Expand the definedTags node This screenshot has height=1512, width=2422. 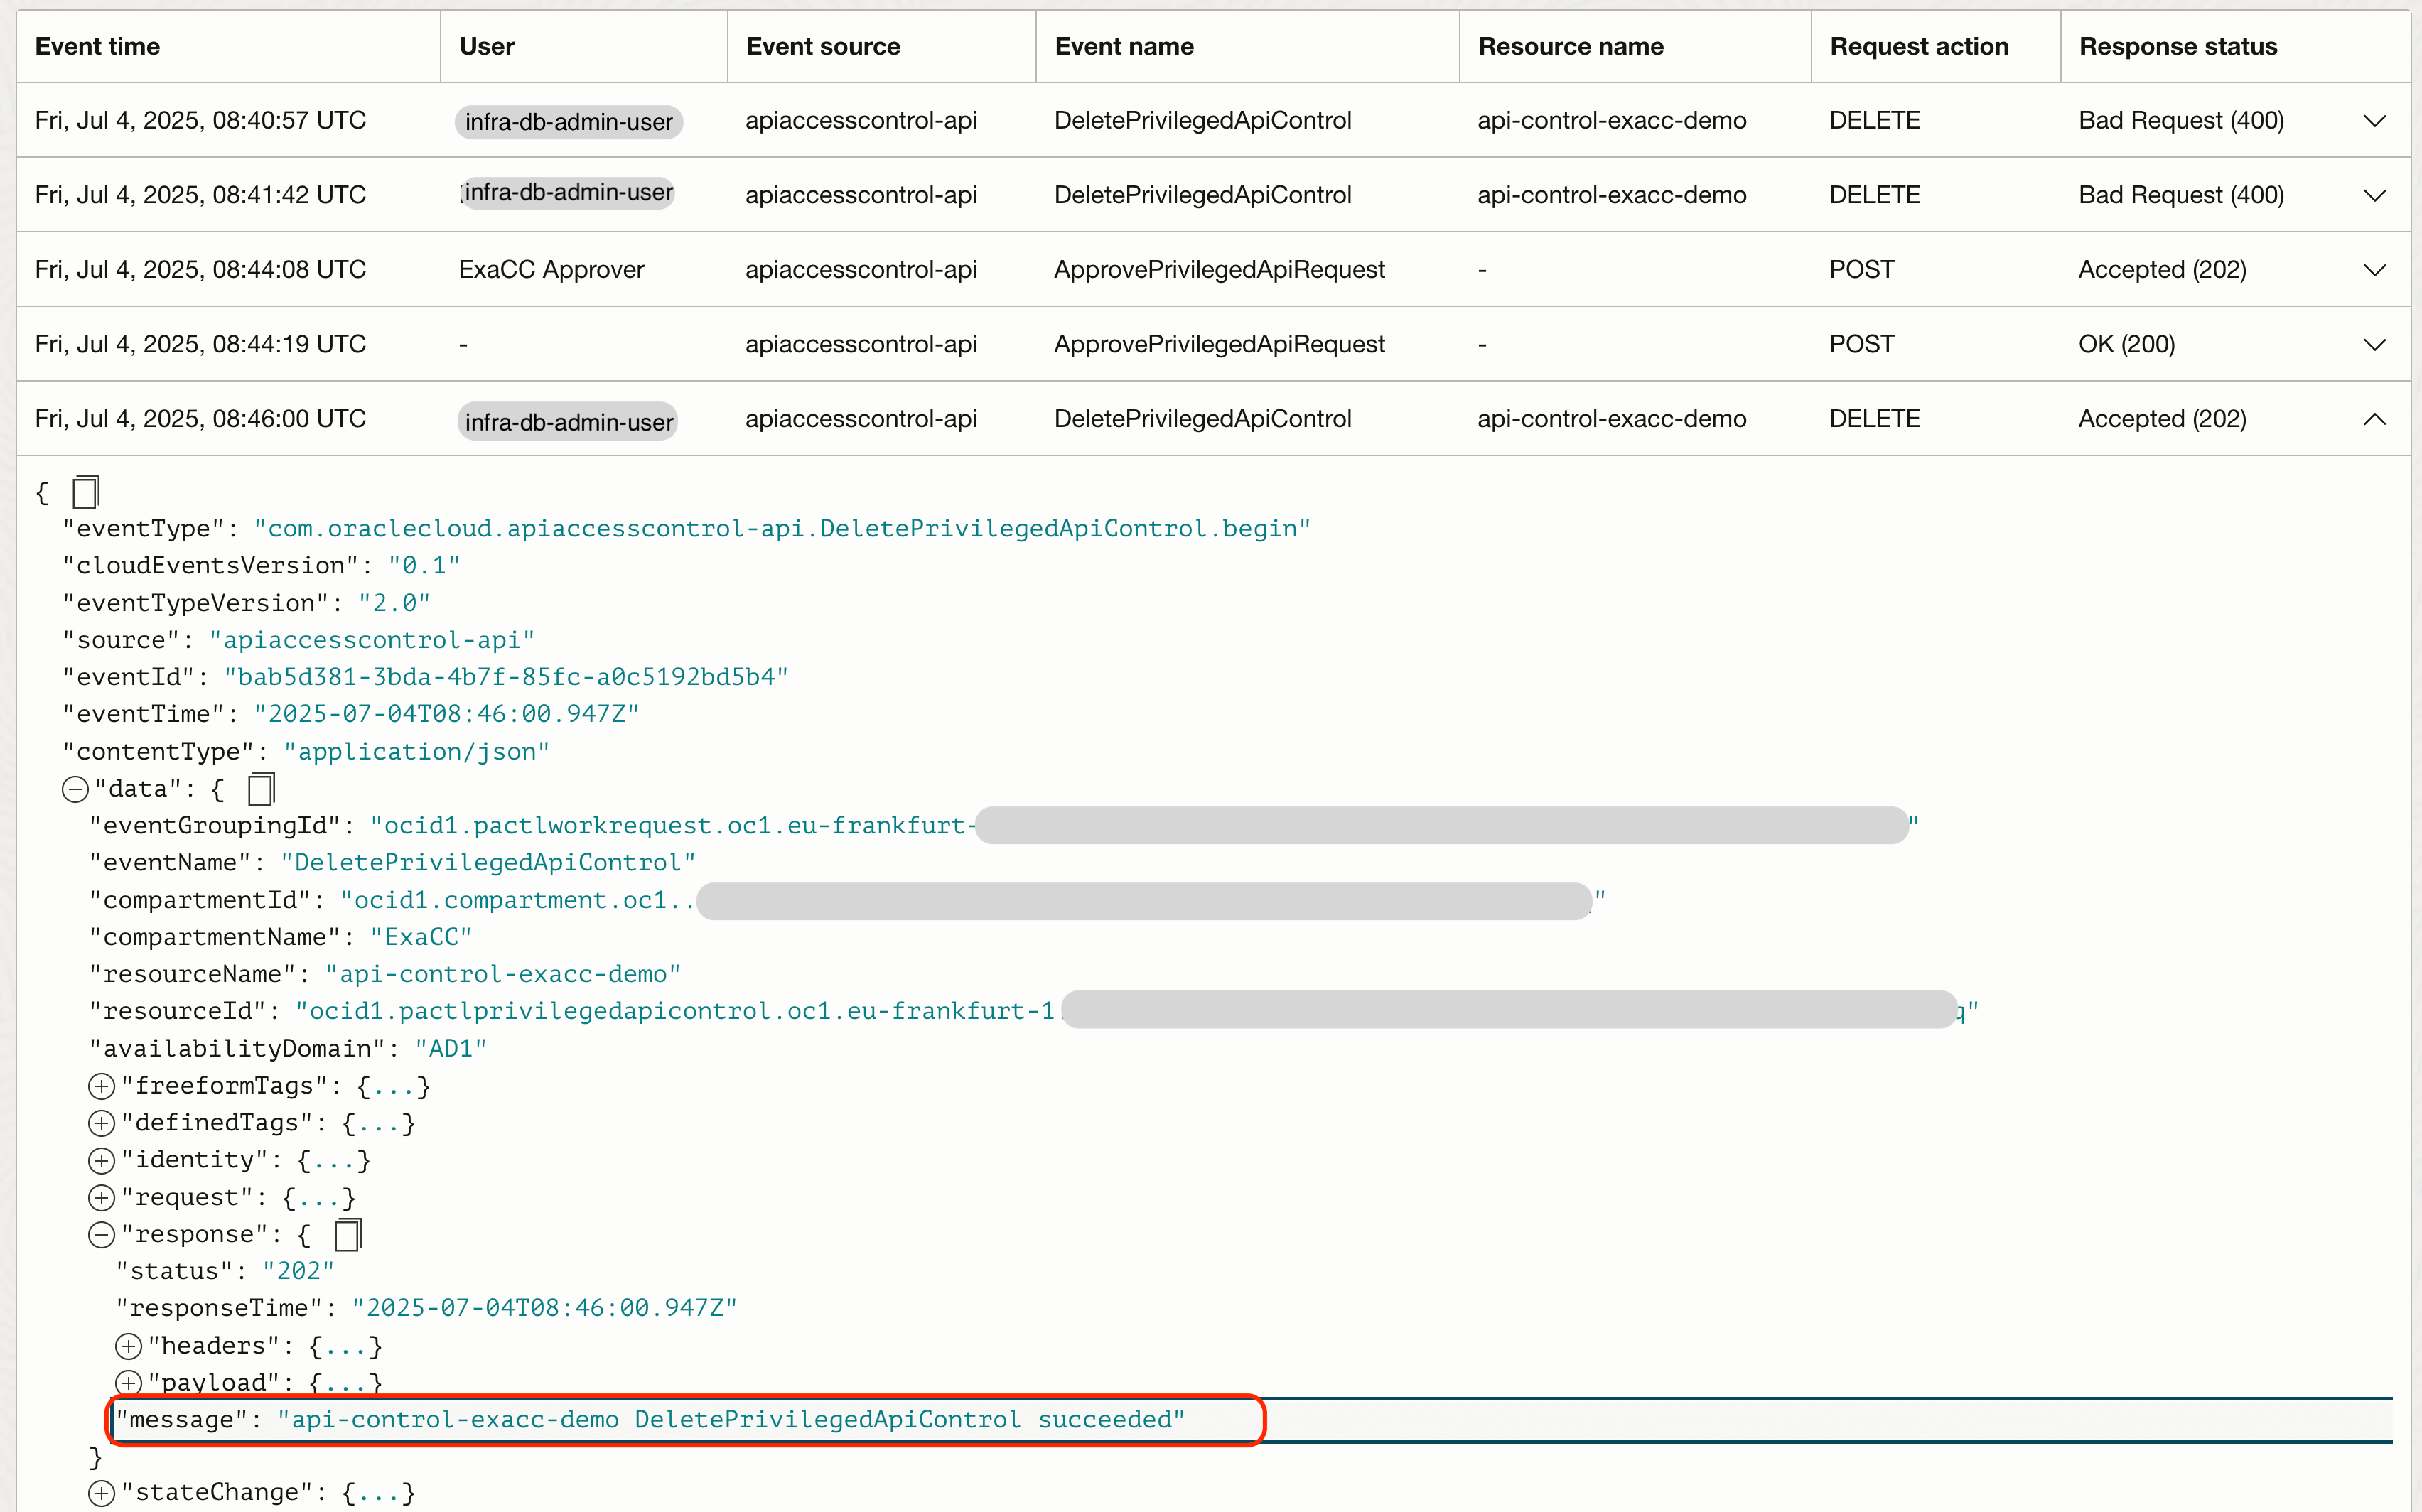tap(101, 1122)
